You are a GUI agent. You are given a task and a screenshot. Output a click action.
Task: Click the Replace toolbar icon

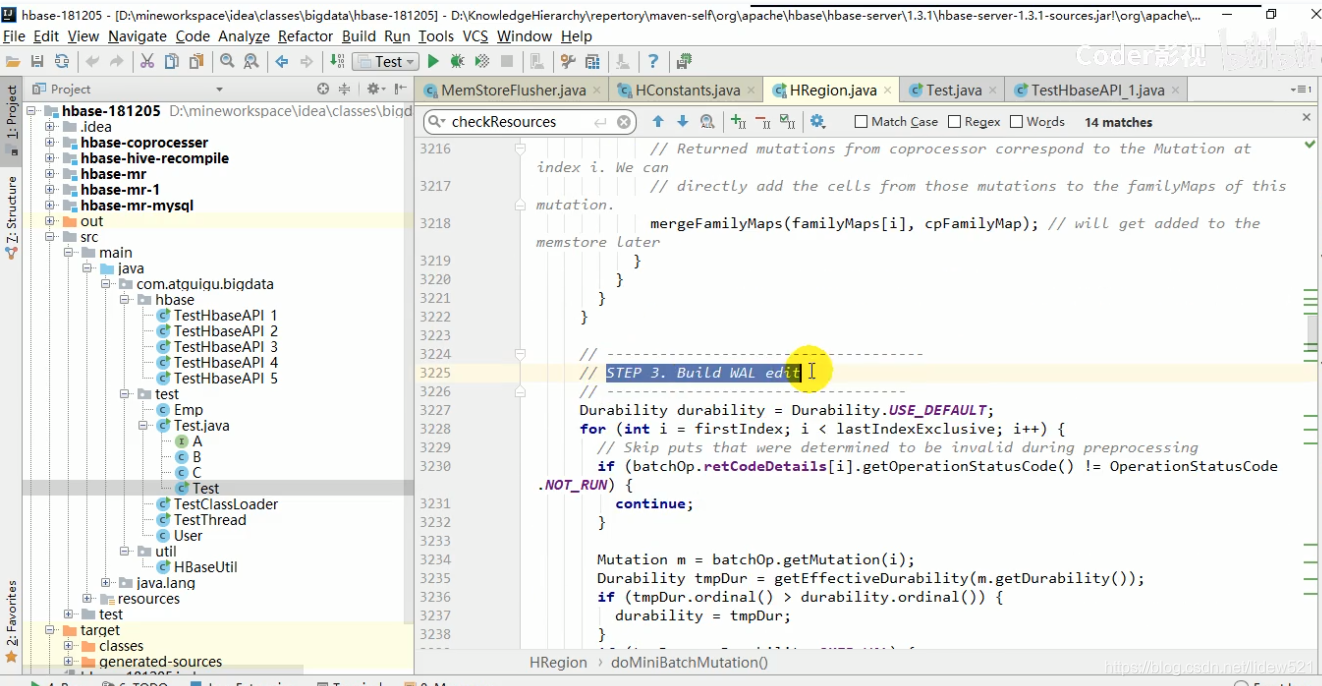point(250,61)
